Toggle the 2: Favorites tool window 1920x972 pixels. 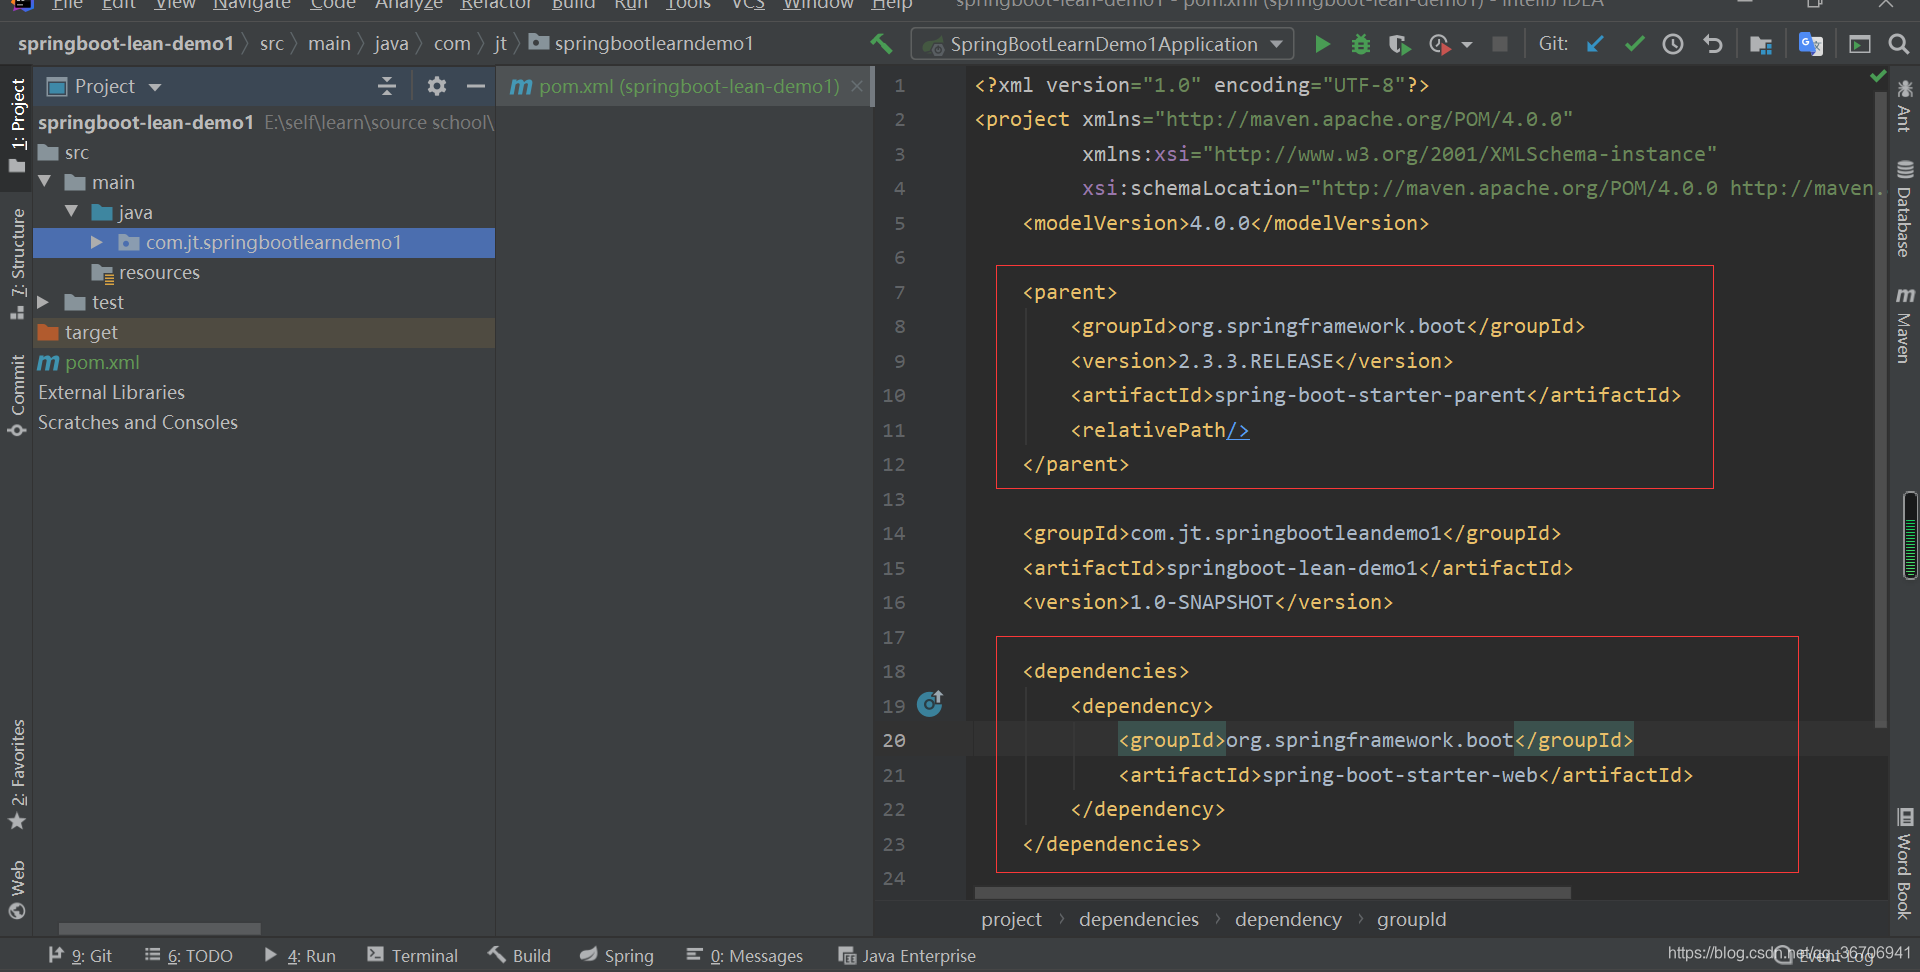point(17,775)
